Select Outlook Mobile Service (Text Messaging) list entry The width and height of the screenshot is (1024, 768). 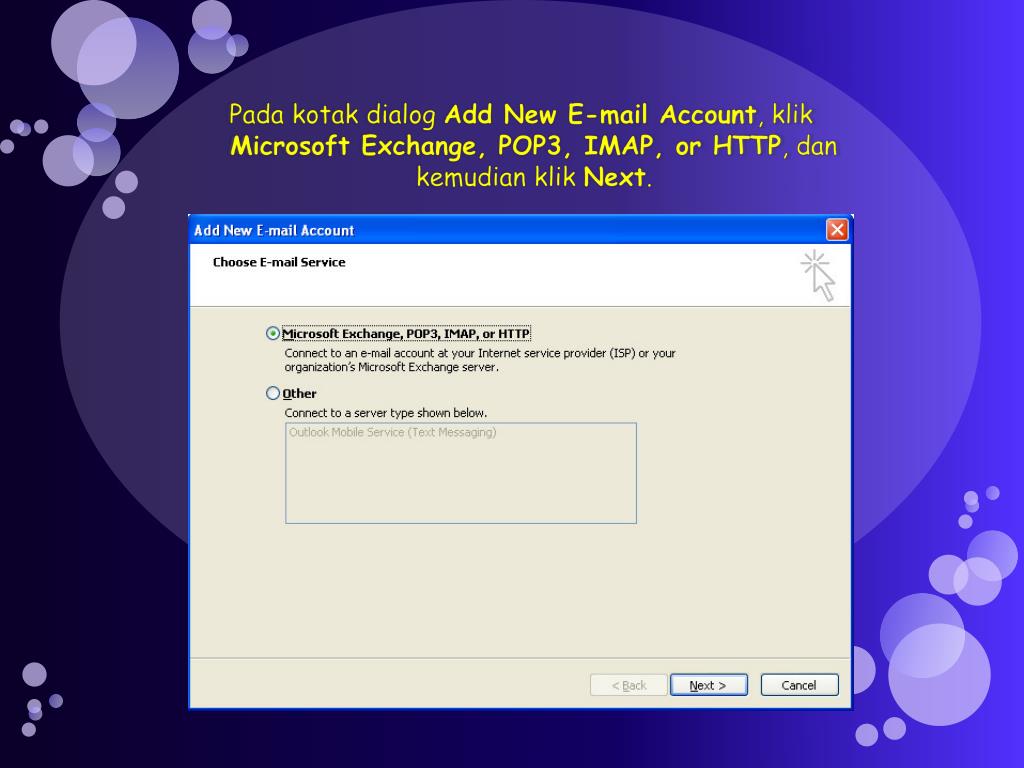(x=392, y=432)
